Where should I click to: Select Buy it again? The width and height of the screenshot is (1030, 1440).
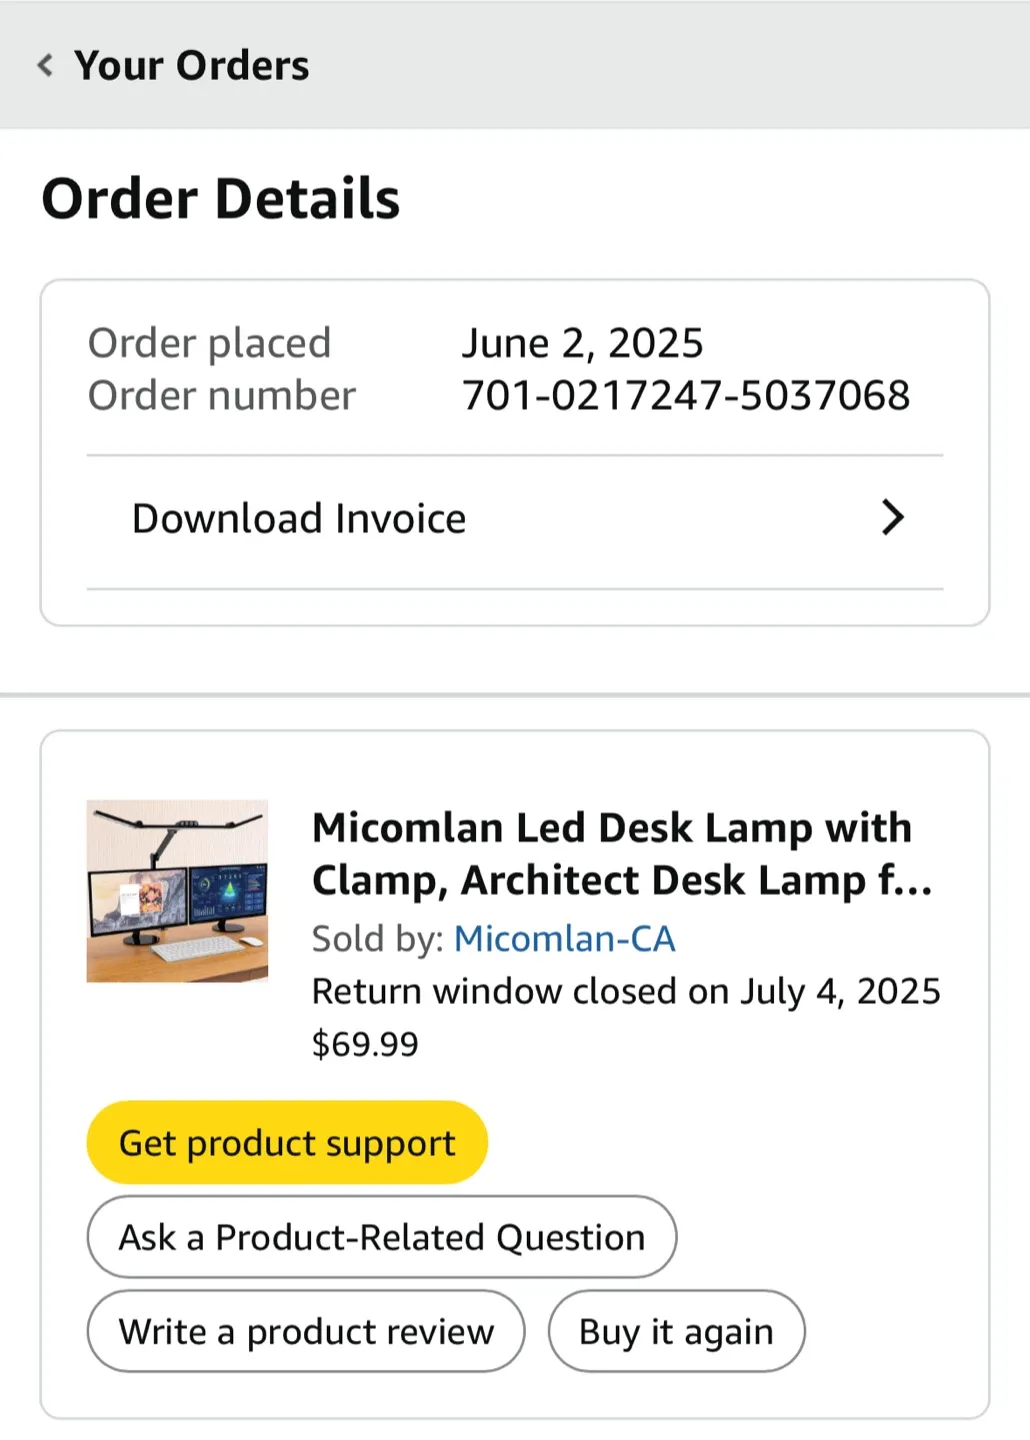tap(676, 1331)
